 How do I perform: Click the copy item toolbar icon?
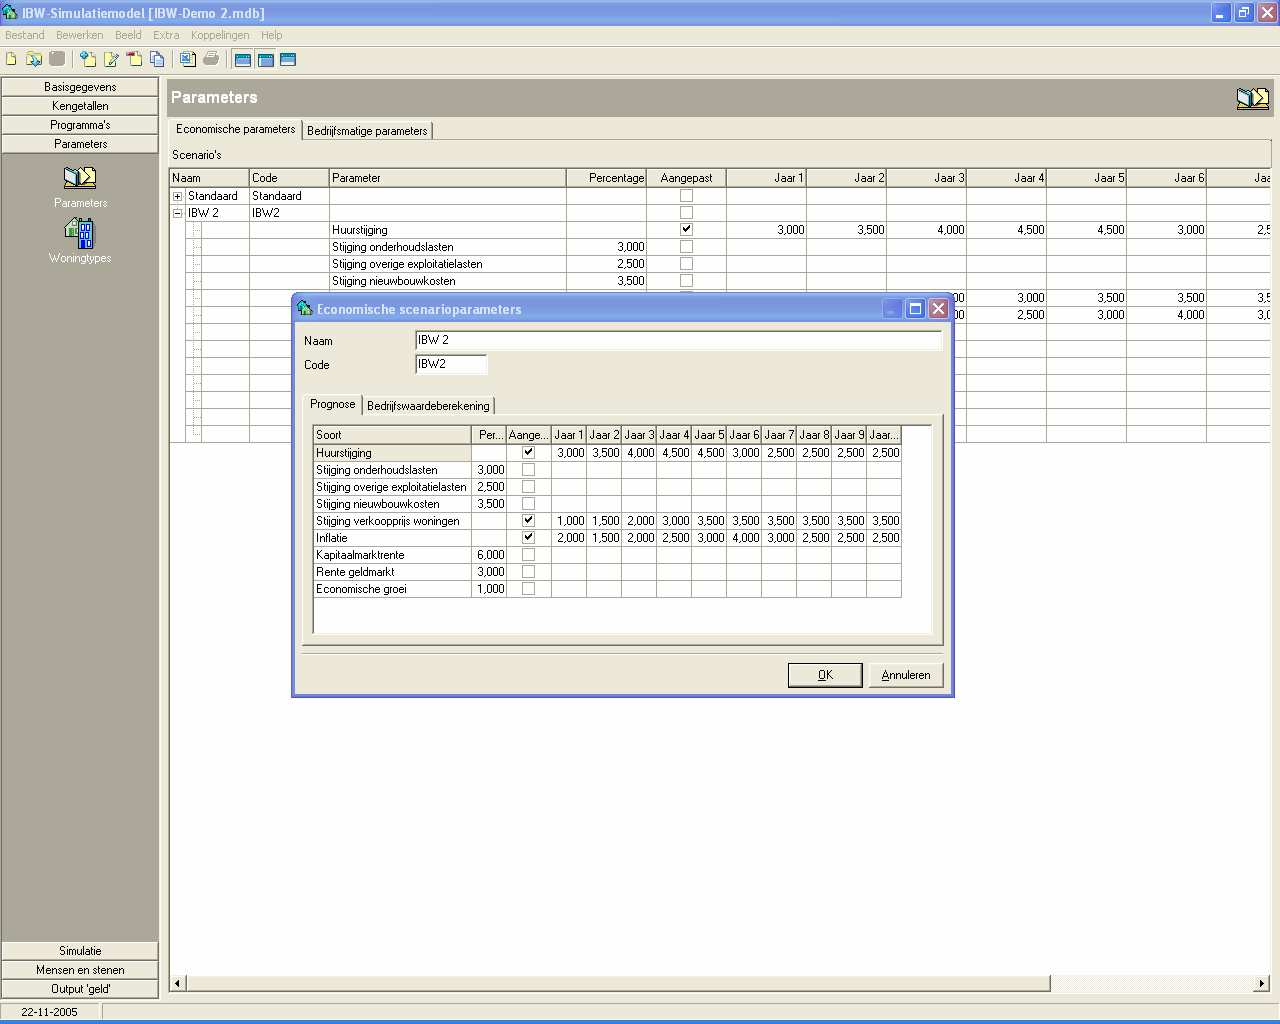pos(157,59)
